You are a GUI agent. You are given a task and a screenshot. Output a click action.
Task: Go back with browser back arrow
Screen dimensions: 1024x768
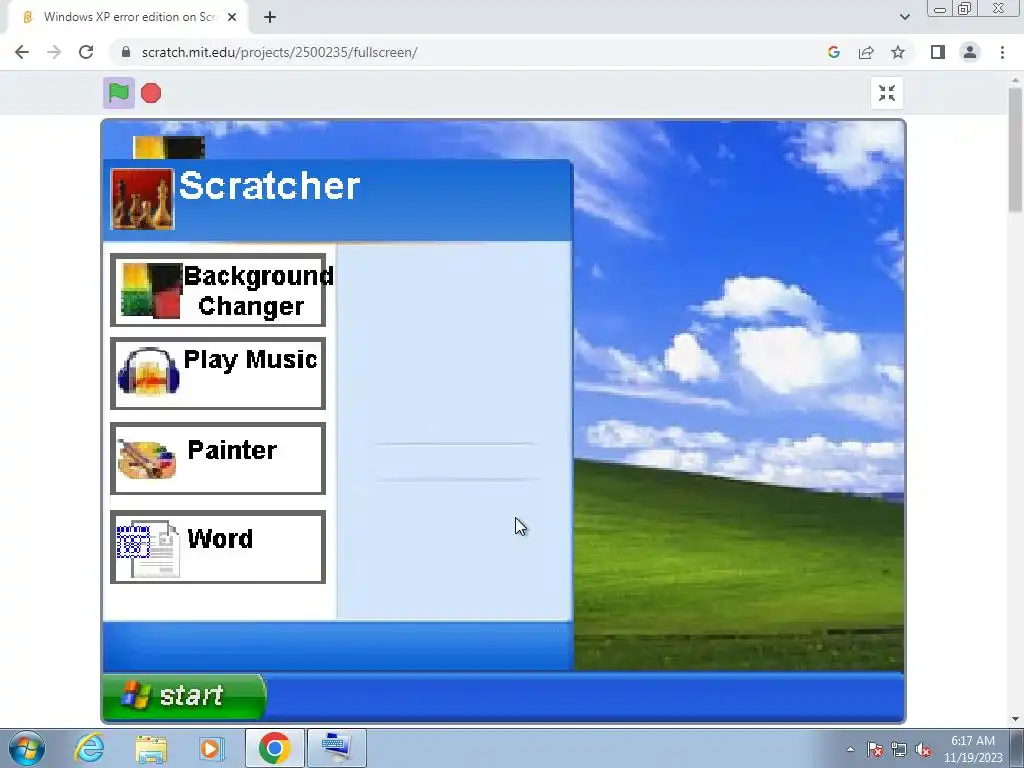(x=22, y=52)
